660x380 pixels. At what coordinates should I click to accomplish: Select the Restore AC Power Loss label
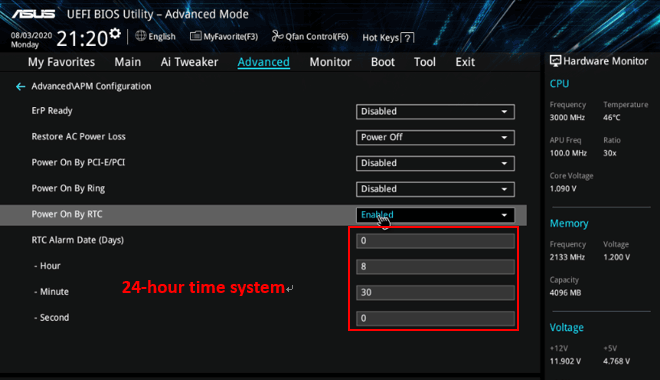[x=78, y=136]
